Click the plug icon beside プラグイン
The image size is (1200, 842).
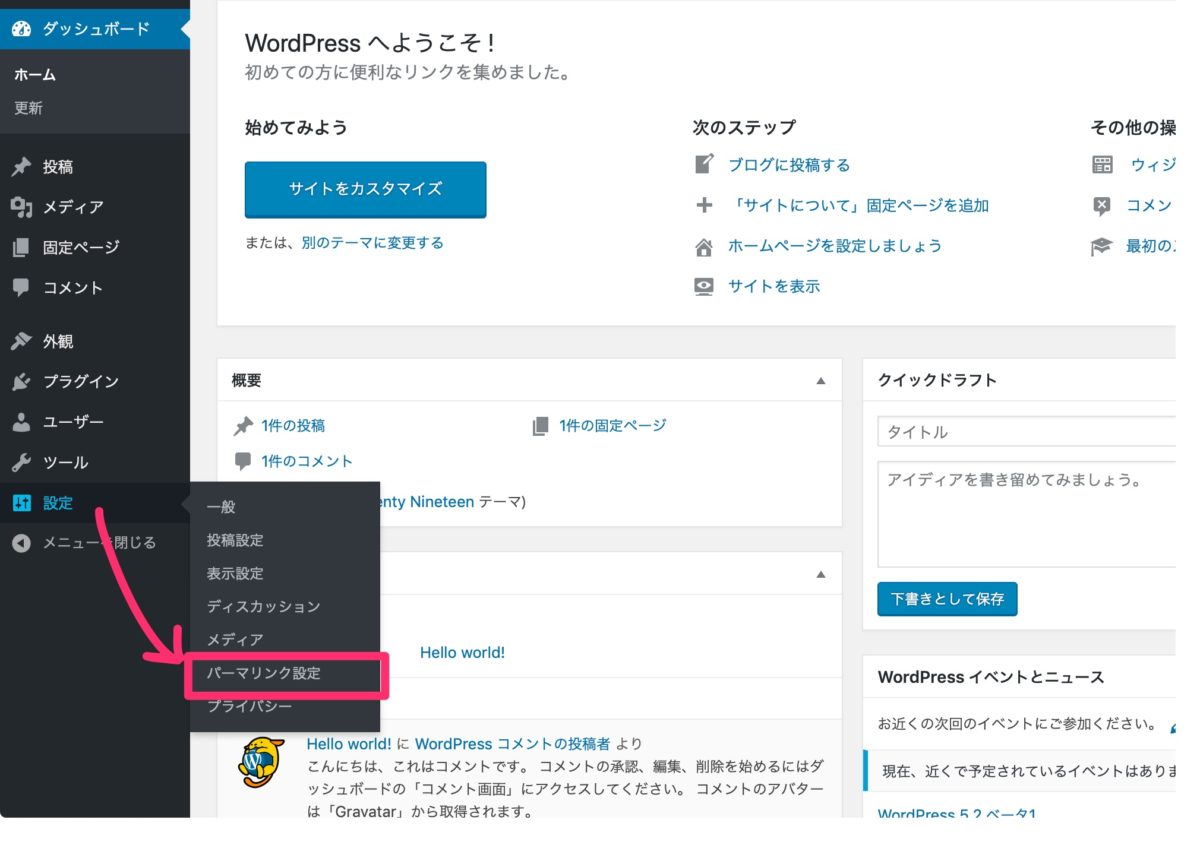(x=22, y=382)
